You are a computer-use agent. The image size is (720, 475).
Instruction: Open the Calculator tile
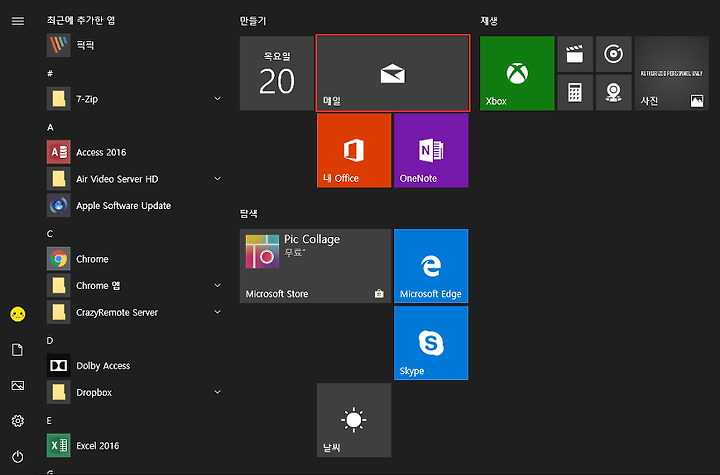tap(575, 93)
